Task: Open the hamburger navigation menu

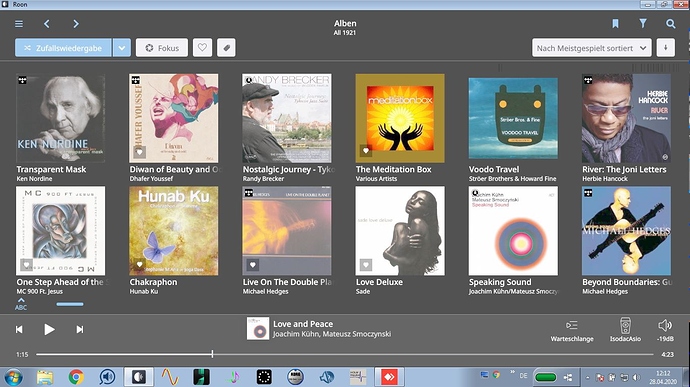Action: pyautogui.click(x=19, y=24)
